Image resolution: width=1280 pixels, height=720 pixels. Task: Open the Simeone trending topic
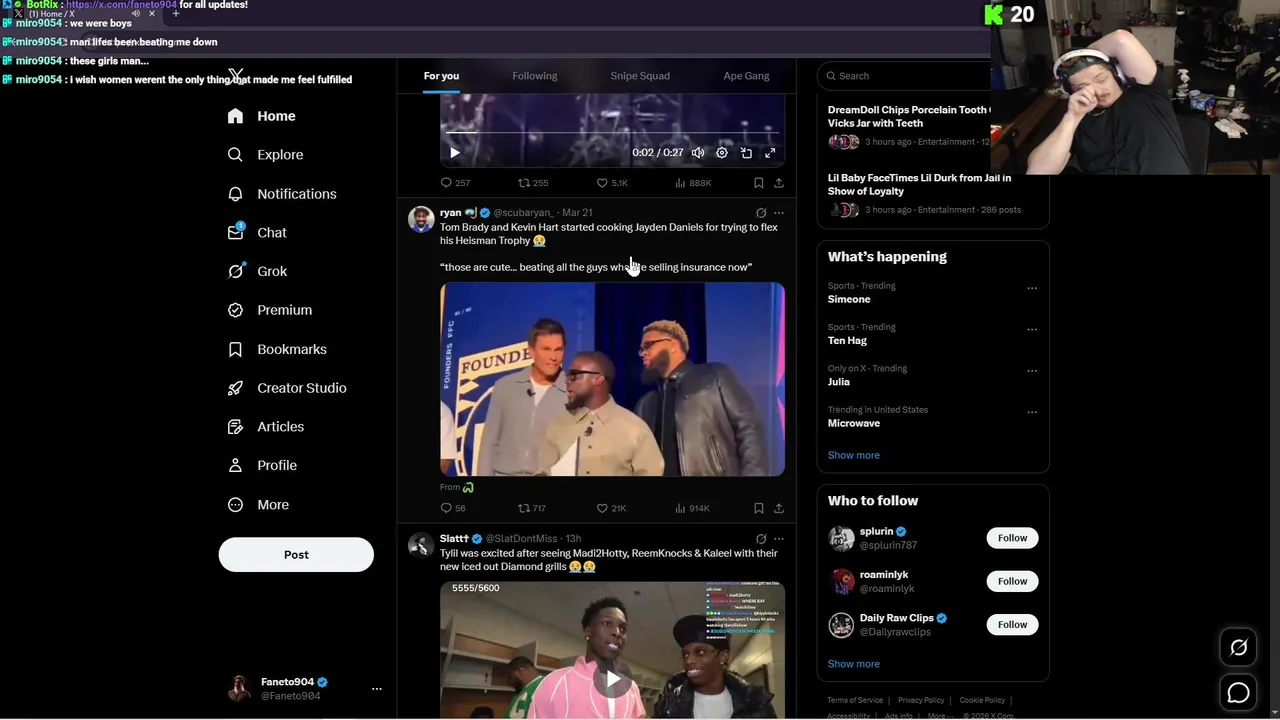(x=849, y=299)
